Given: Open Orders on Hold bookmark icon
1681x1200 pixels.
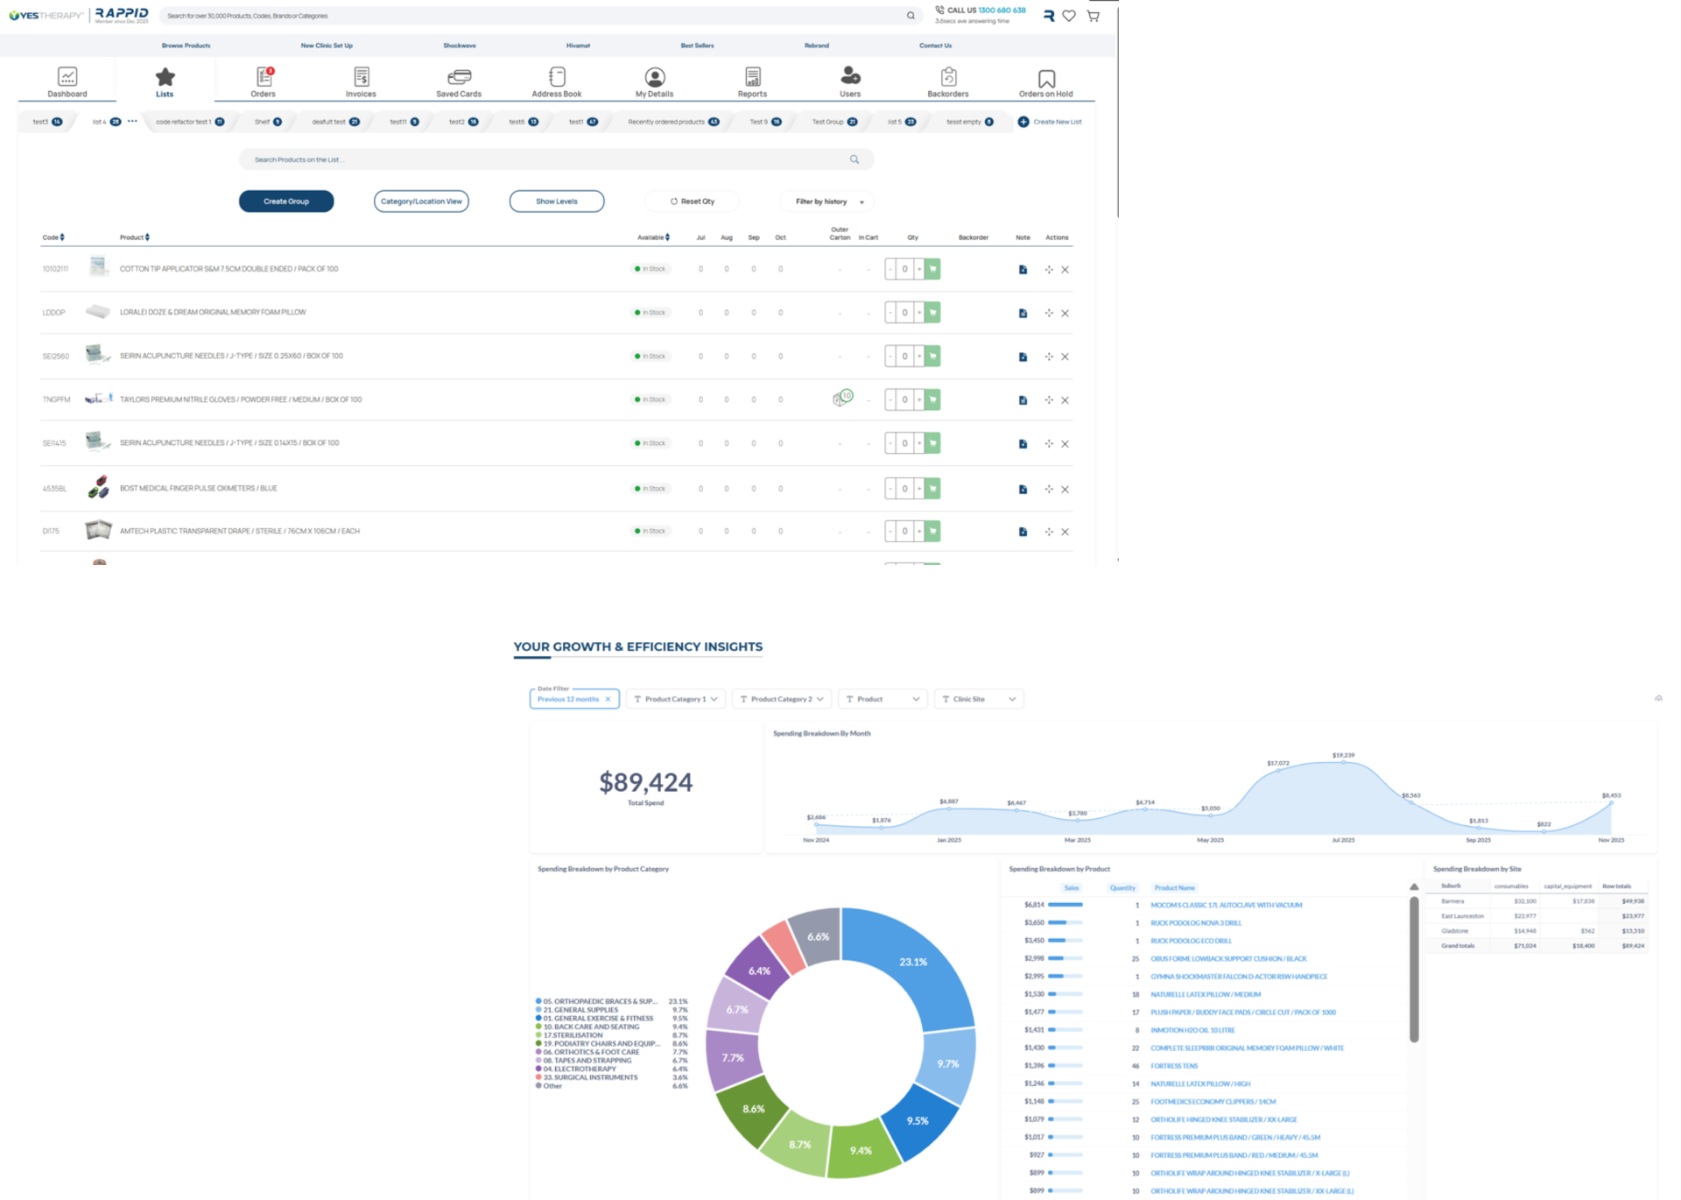Looking at the screenshot, I should point(1046,78).
